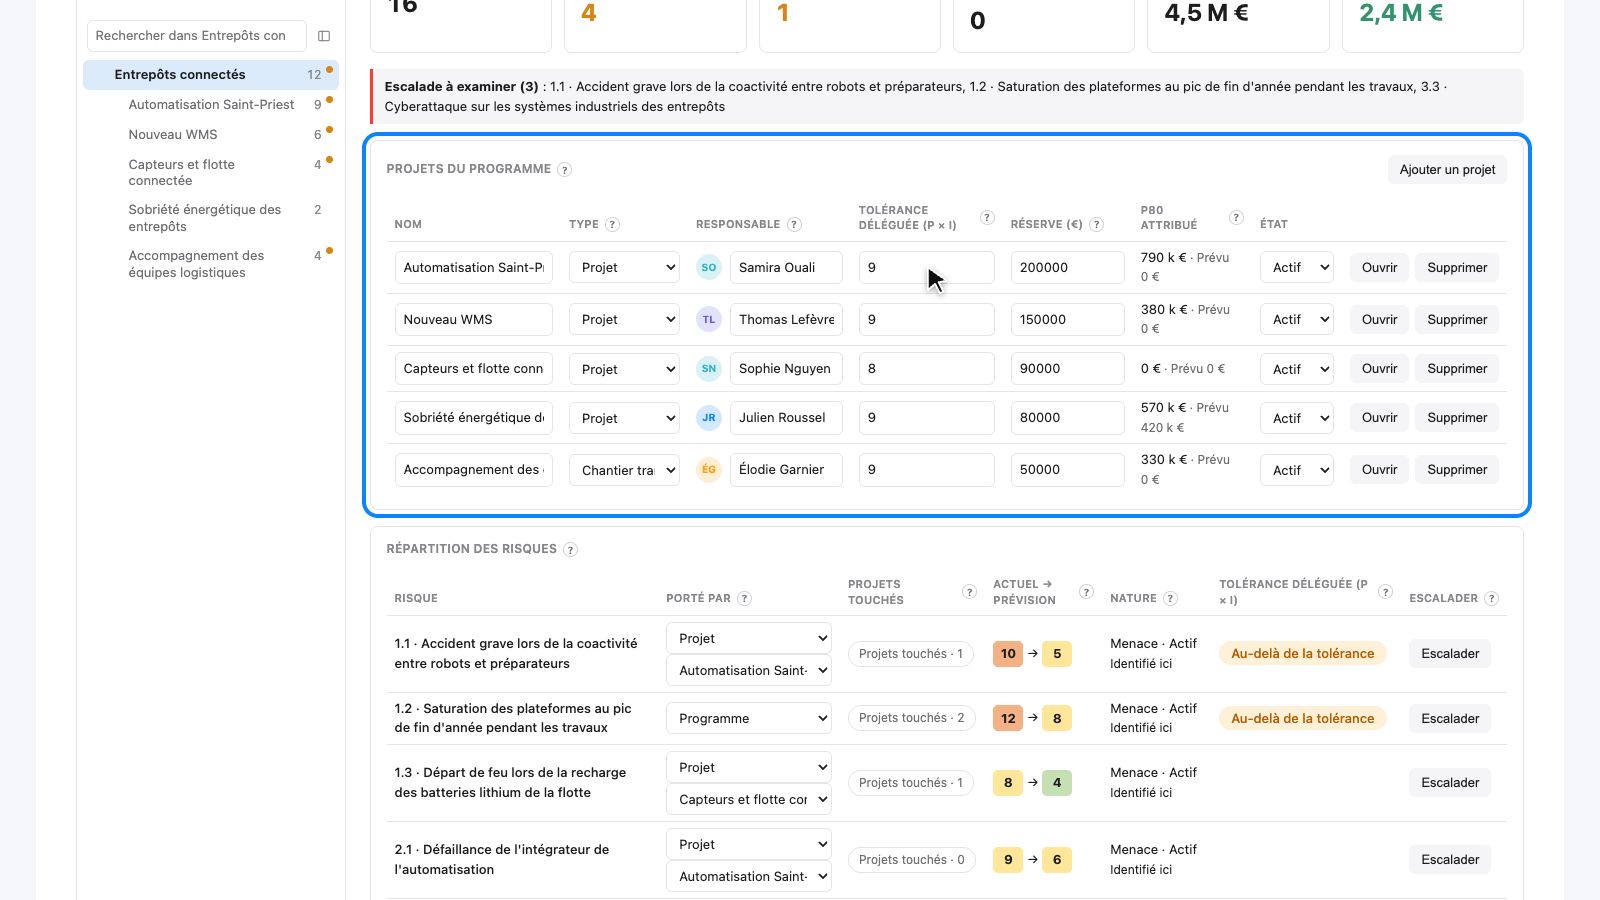Select Accompagnement des équipes logistiques in sidebar
Screen dimensions: 1600x900
[211, 264]
